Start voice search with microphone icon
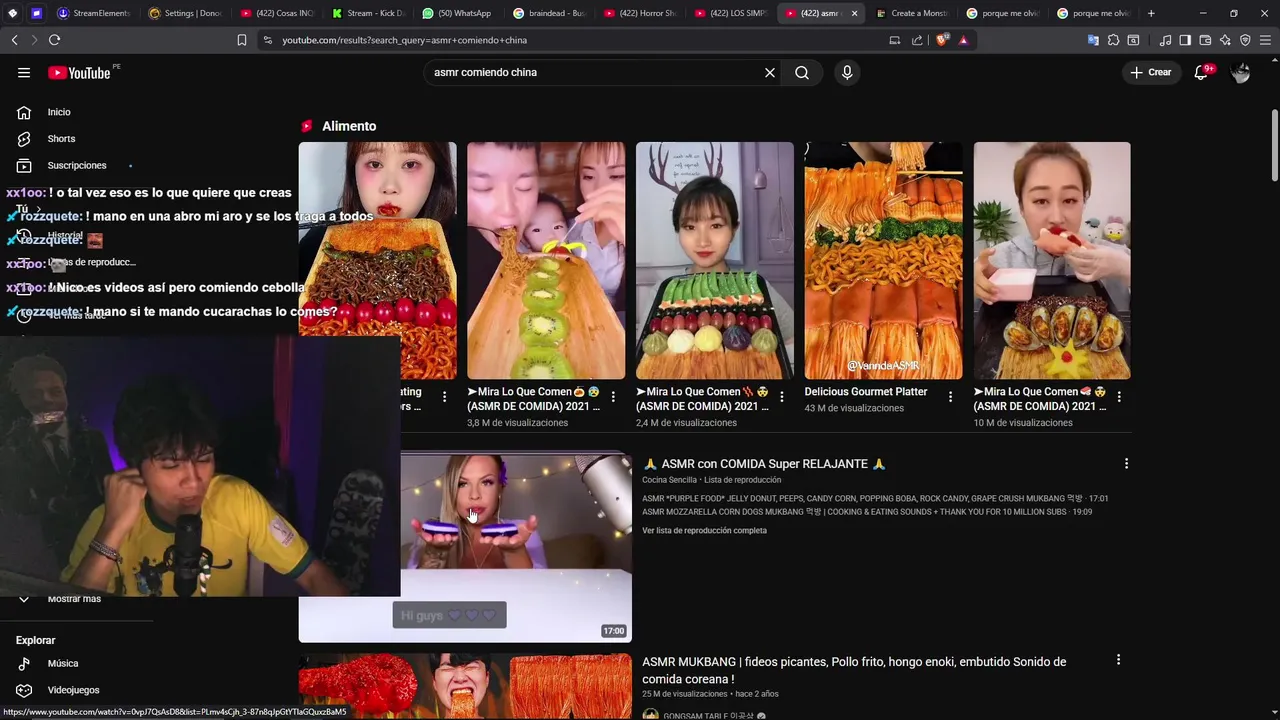 pos(847,72)
